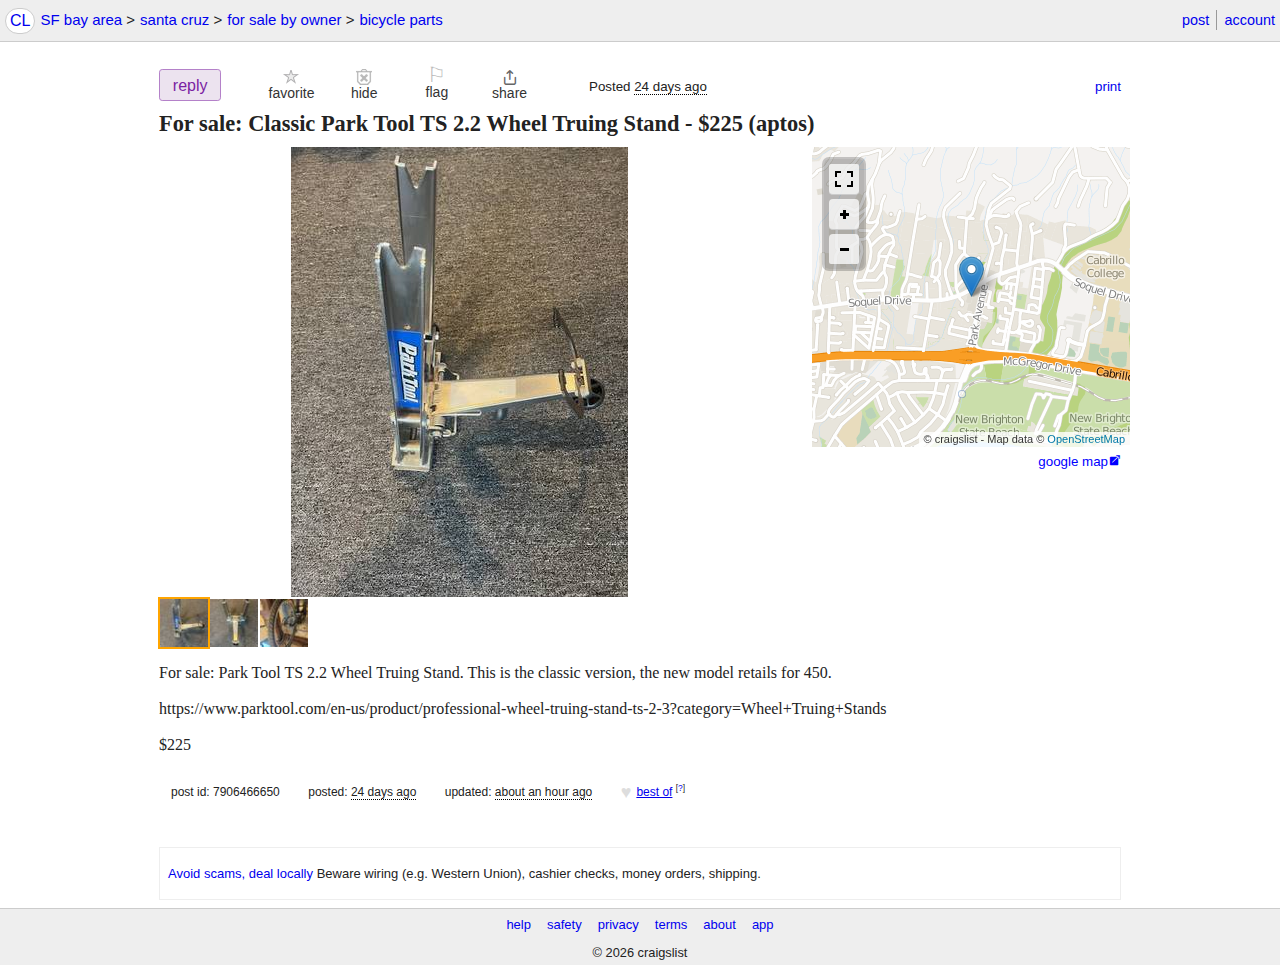The image size is (1280, 965).
Task: Open Avoid scams, deal locally link
Action: coord(240,874)
